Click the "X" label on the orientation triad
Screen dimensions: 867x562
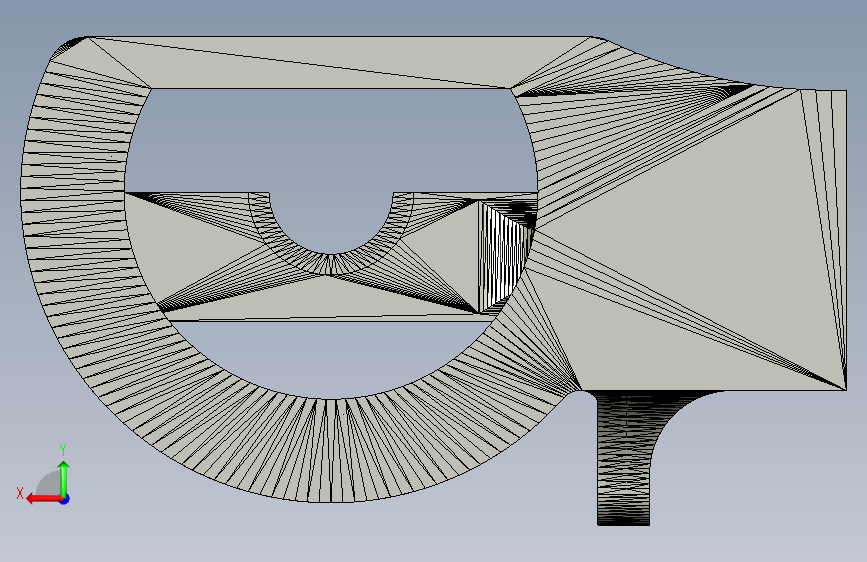click(x=20, y=493)
